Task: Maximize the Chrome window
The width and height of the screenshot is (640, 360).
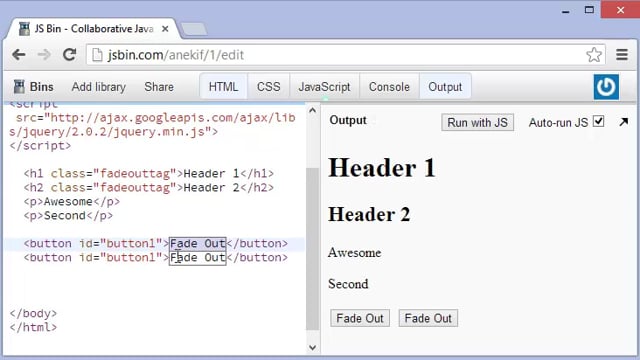Action: pos(589,10)
